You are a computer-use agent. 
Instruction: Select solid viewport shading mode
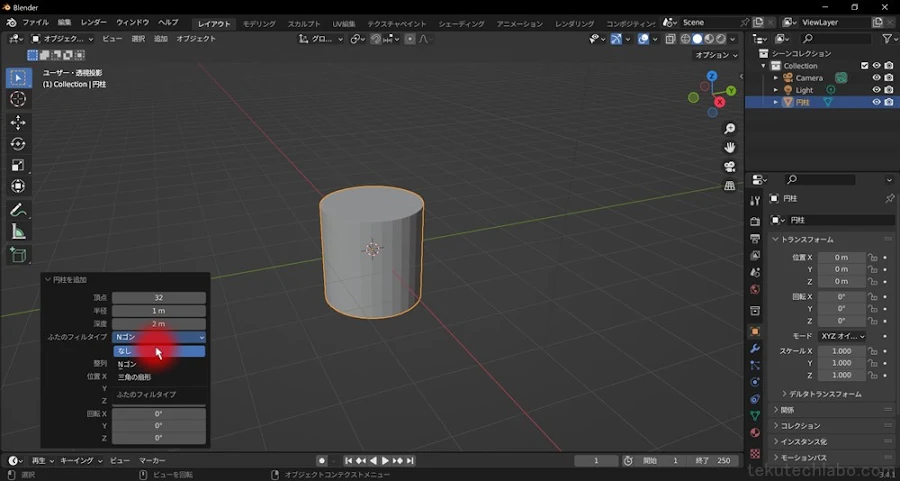[697, 39]
